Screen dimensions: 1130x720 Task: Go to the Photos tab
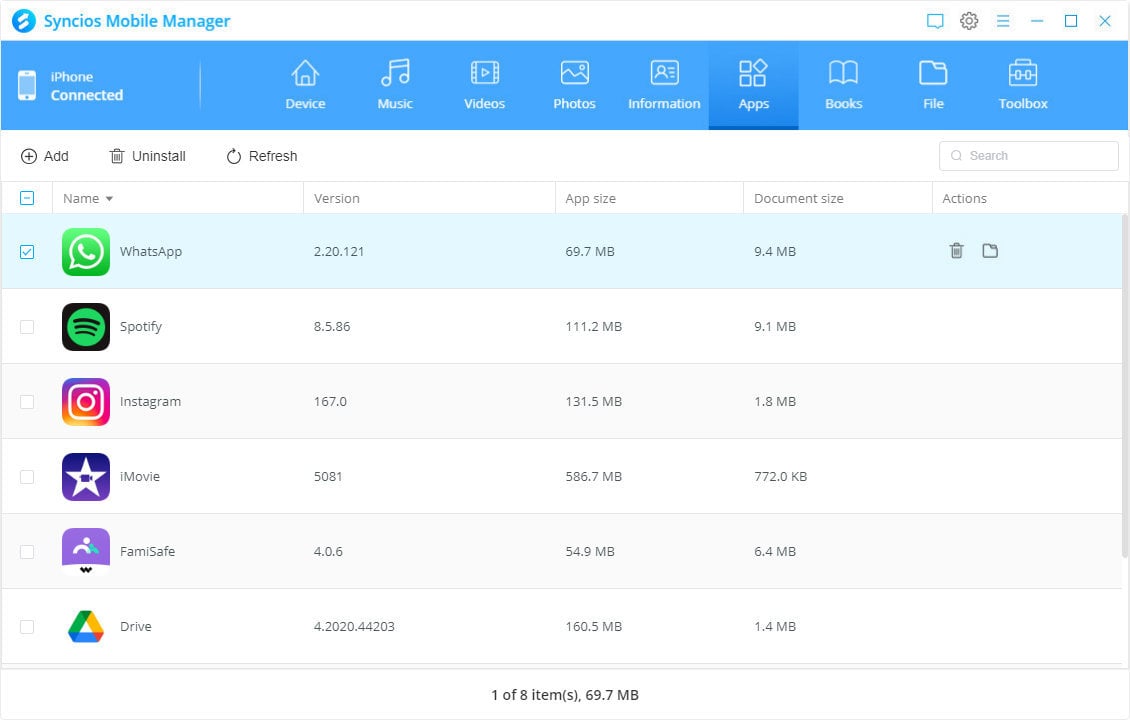pyautogui.click(x=574, y=85)
